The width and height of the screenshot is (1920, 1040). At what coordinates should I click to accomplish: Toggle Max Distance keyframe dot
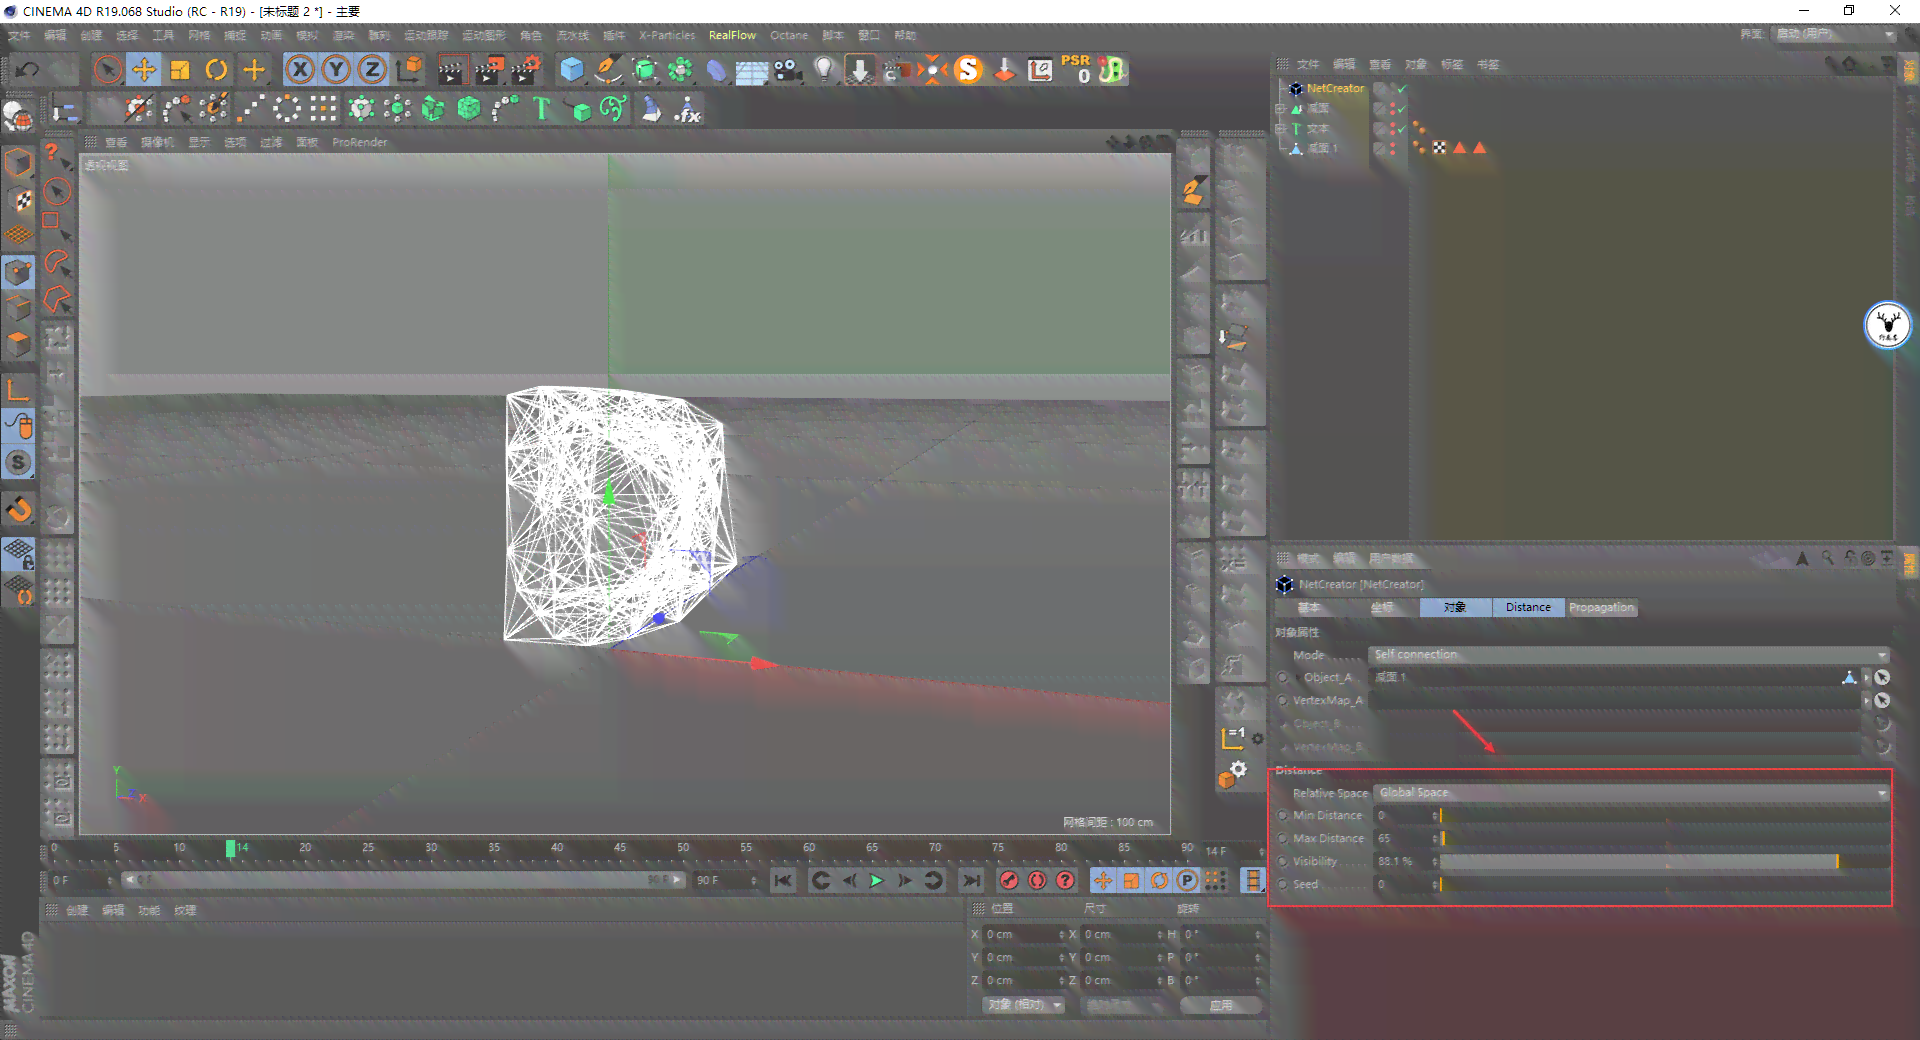coord(1283,838)
